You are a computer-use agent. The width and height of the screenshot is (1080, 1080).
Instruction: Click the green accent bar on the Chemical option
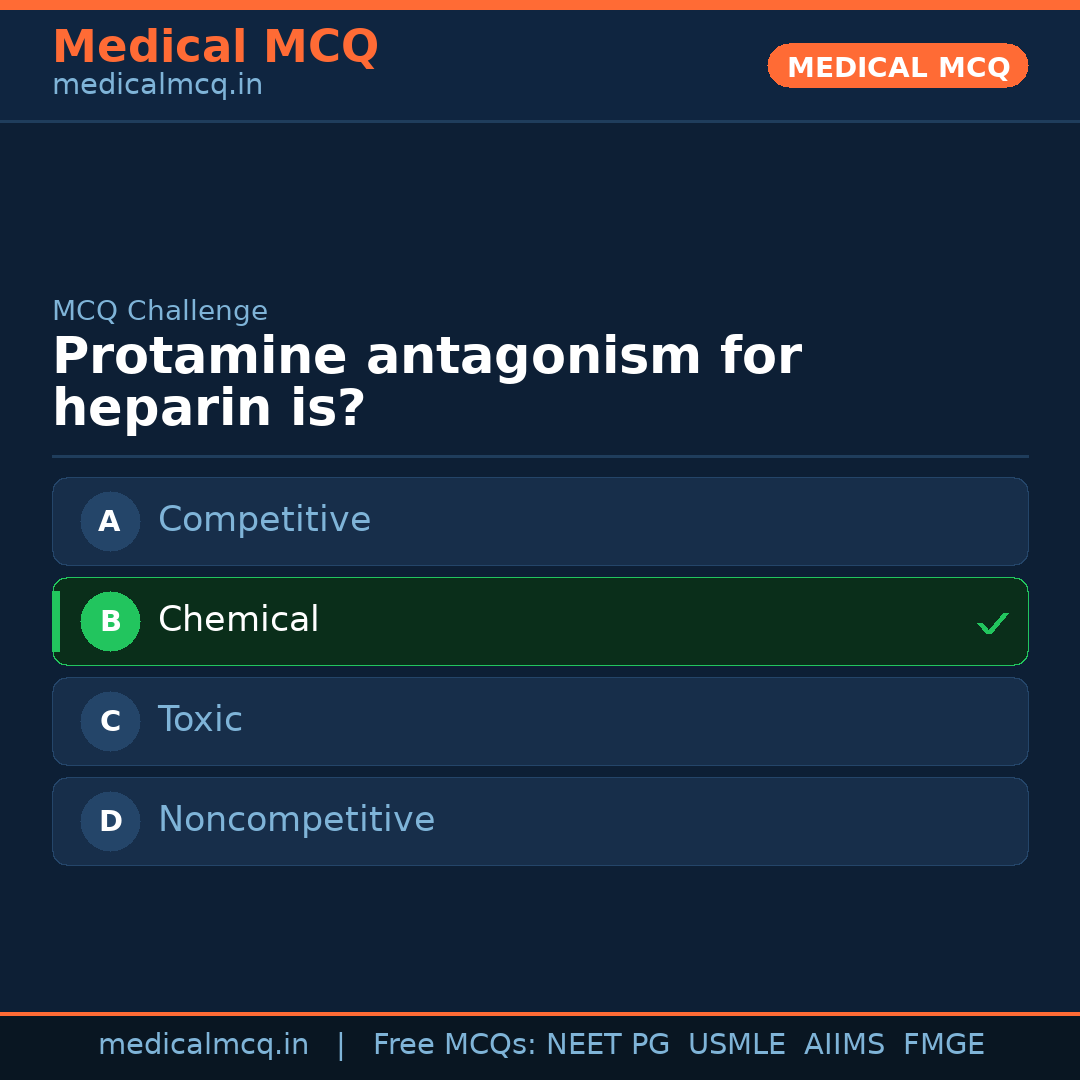[x=57, y=621]
